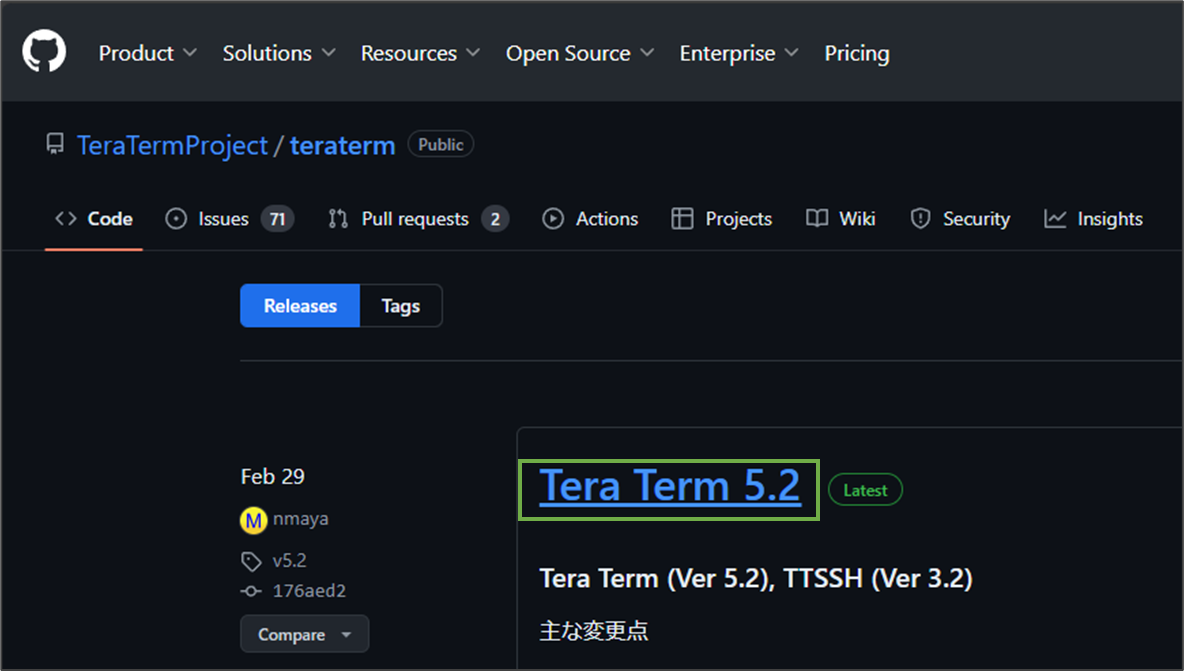
Task: Click the Pull requests count badge 2
Action: (x=495, y=219)
